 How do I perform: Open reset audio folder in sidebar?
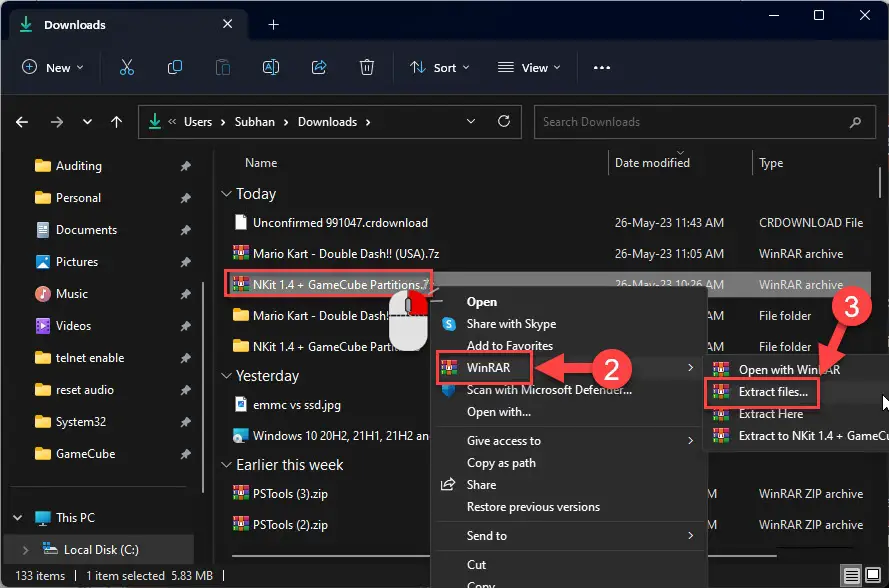[84, 390]
